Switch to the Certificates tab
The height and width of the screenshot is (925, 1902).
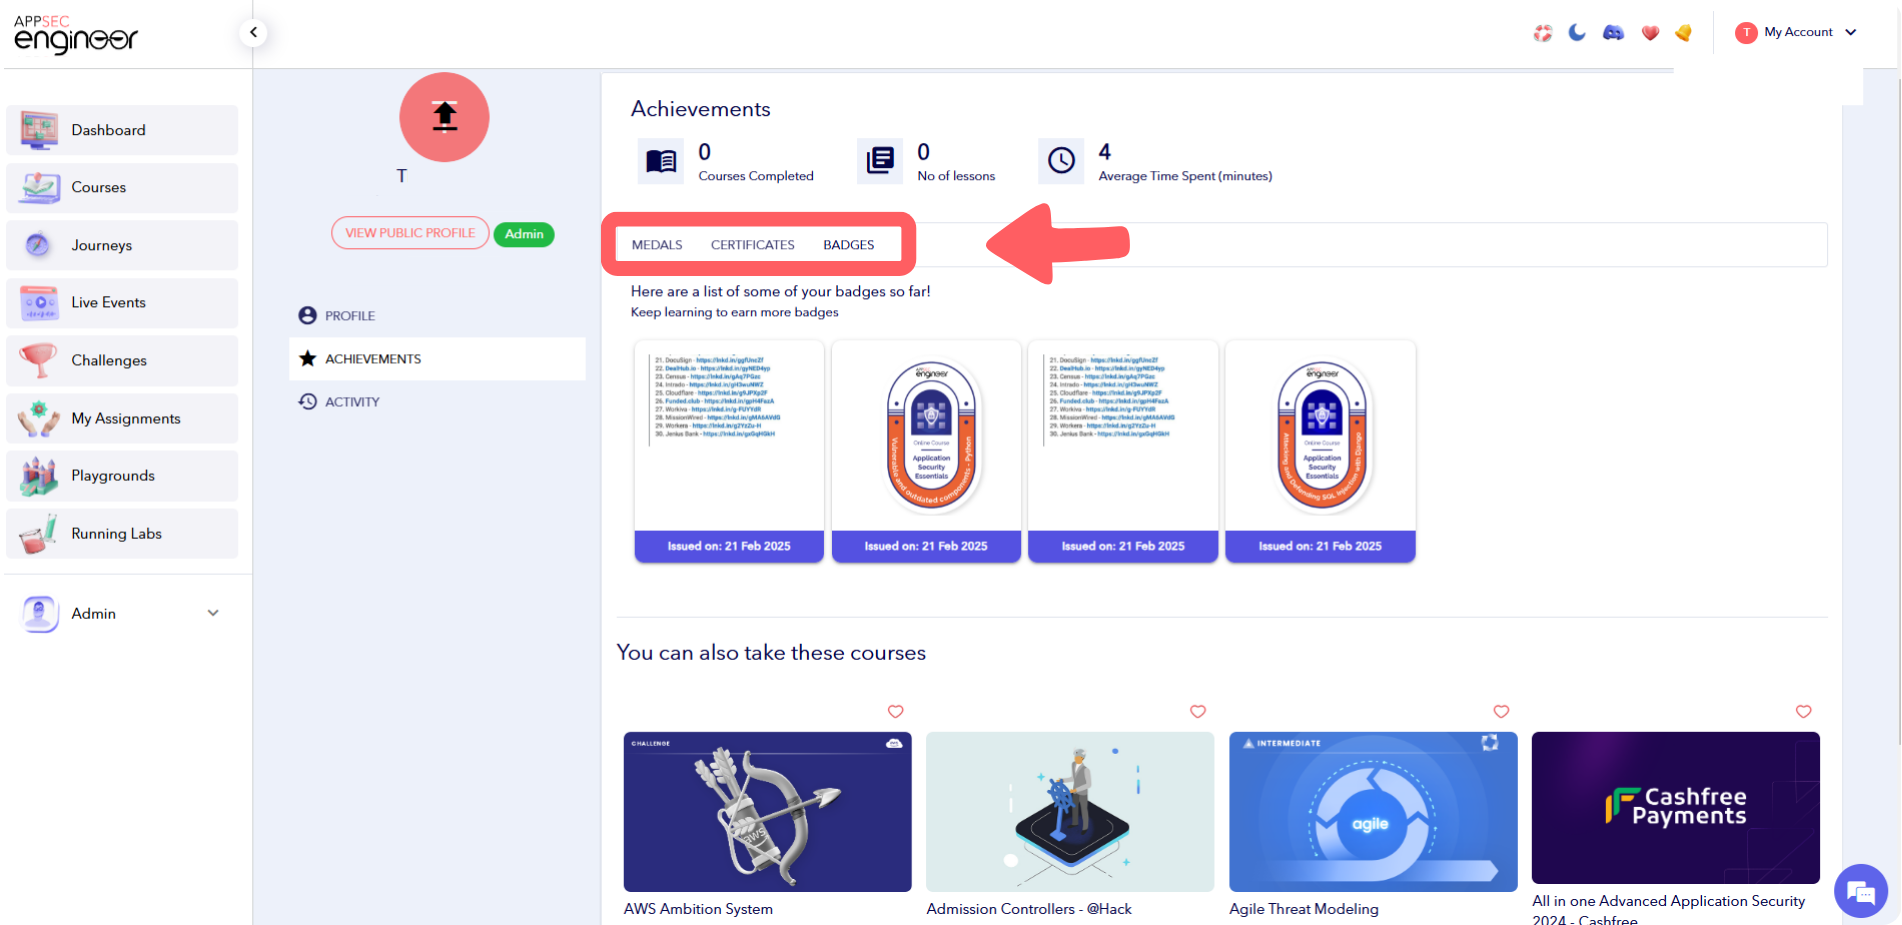(x=752, y=245)
